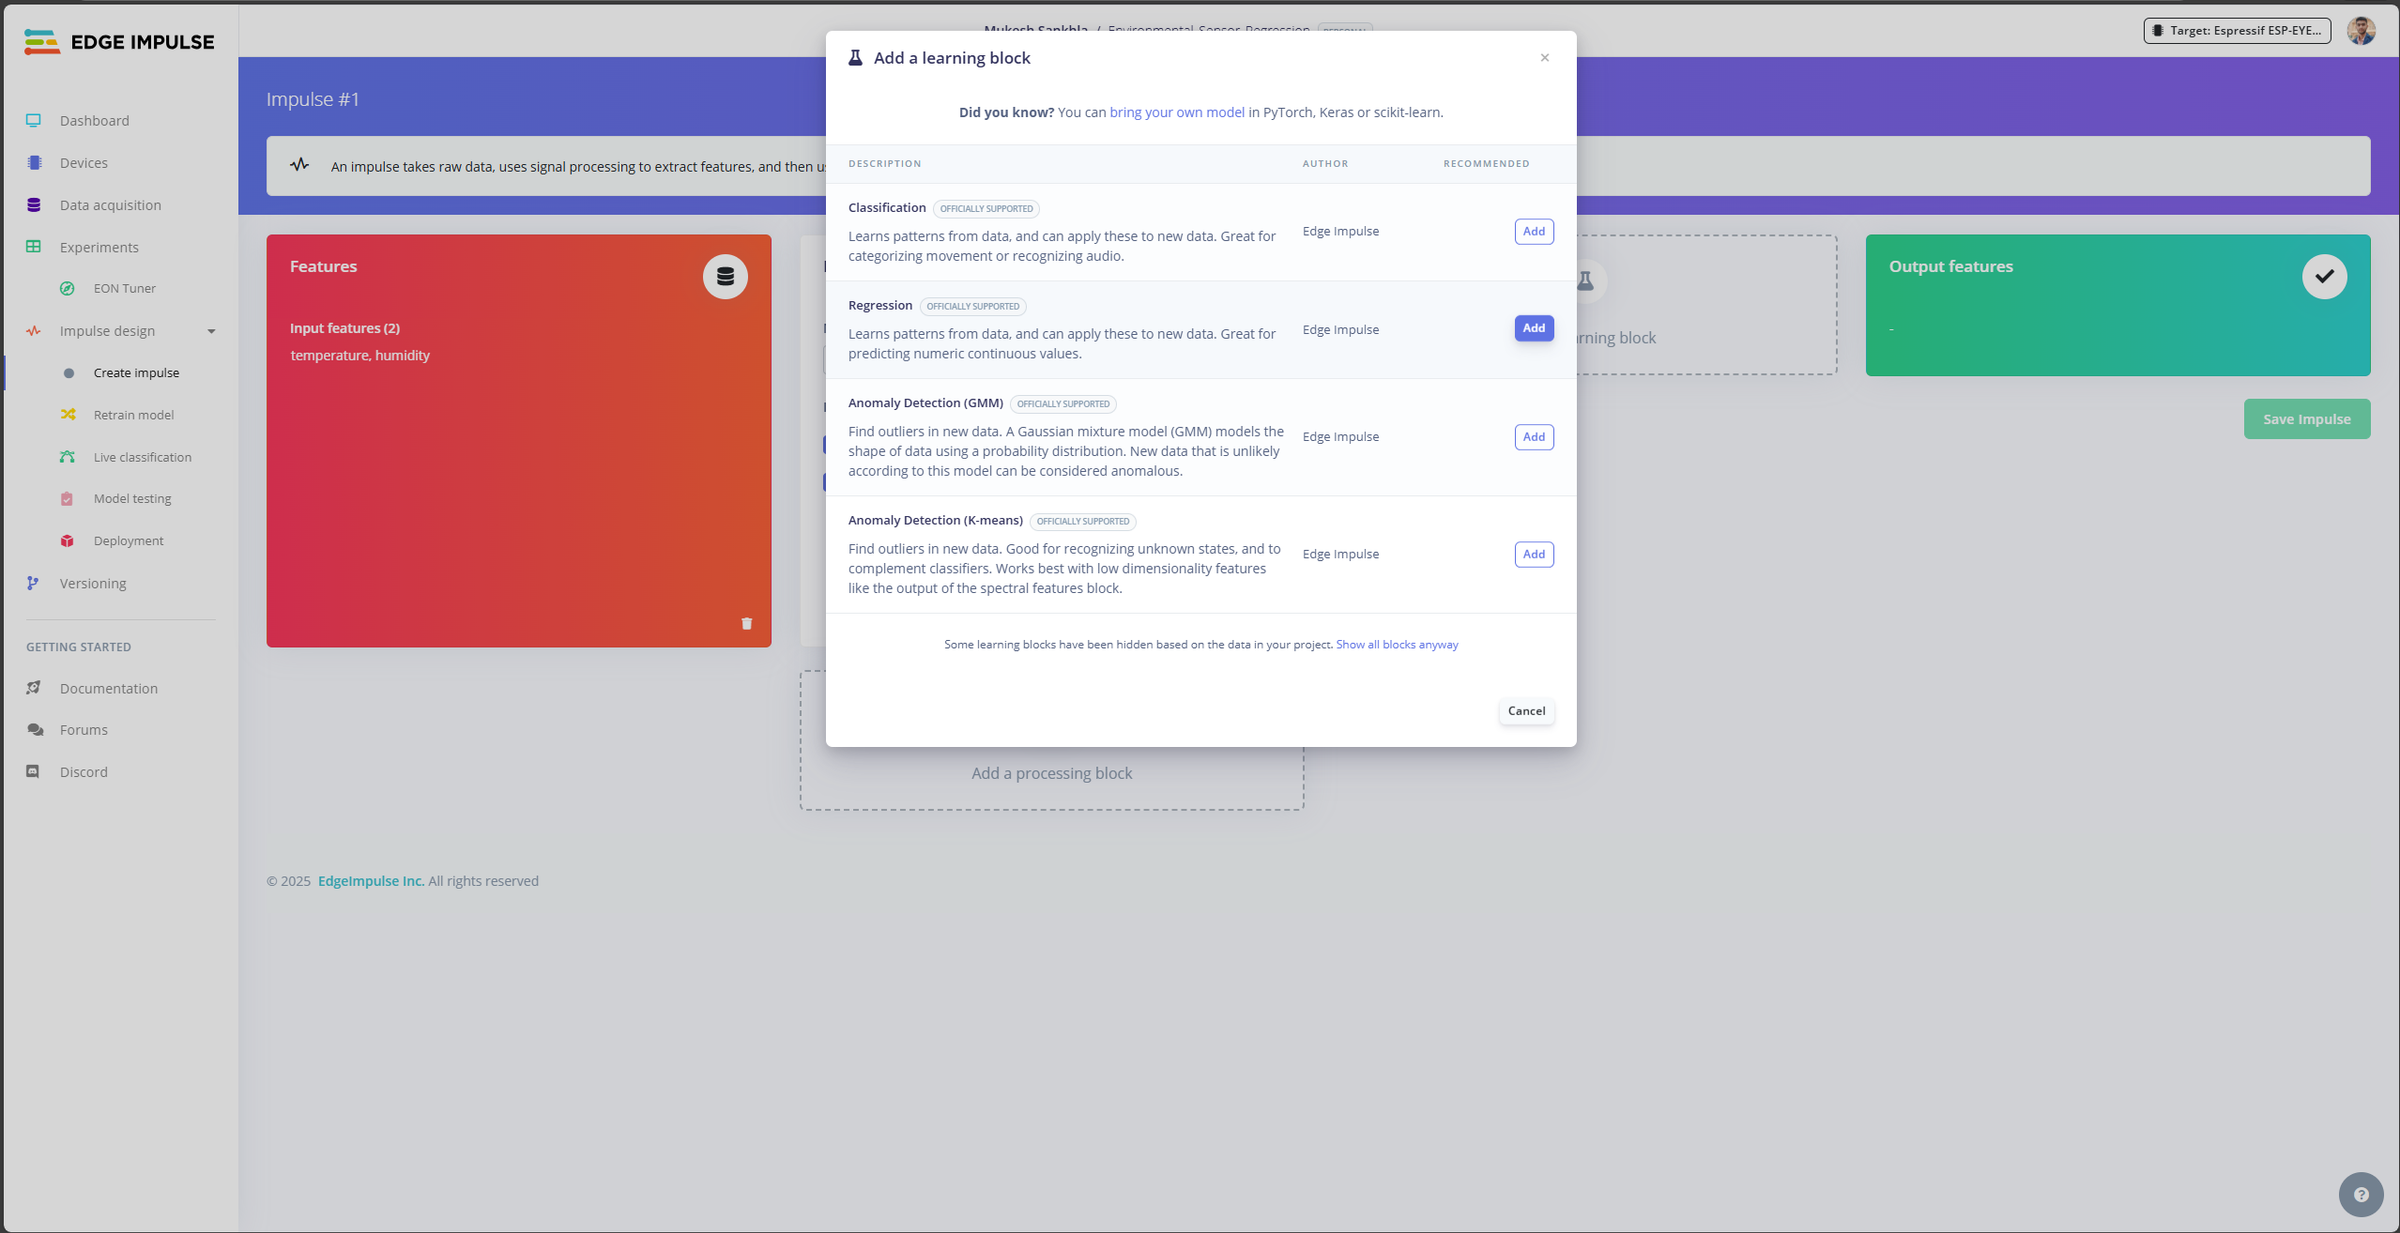Viewport: 2400px width, 1233px height.
Task: Click the Impulse #1 heading
Action: click(312, 99)
